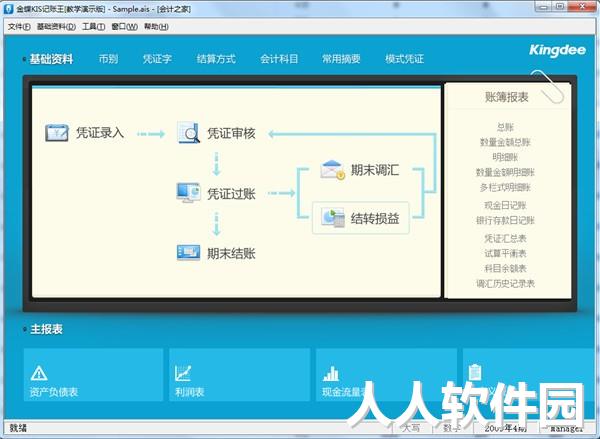Select the 模式凭证 tab
600x439 pixels.
pyautogui.click(x=404, y=59)
